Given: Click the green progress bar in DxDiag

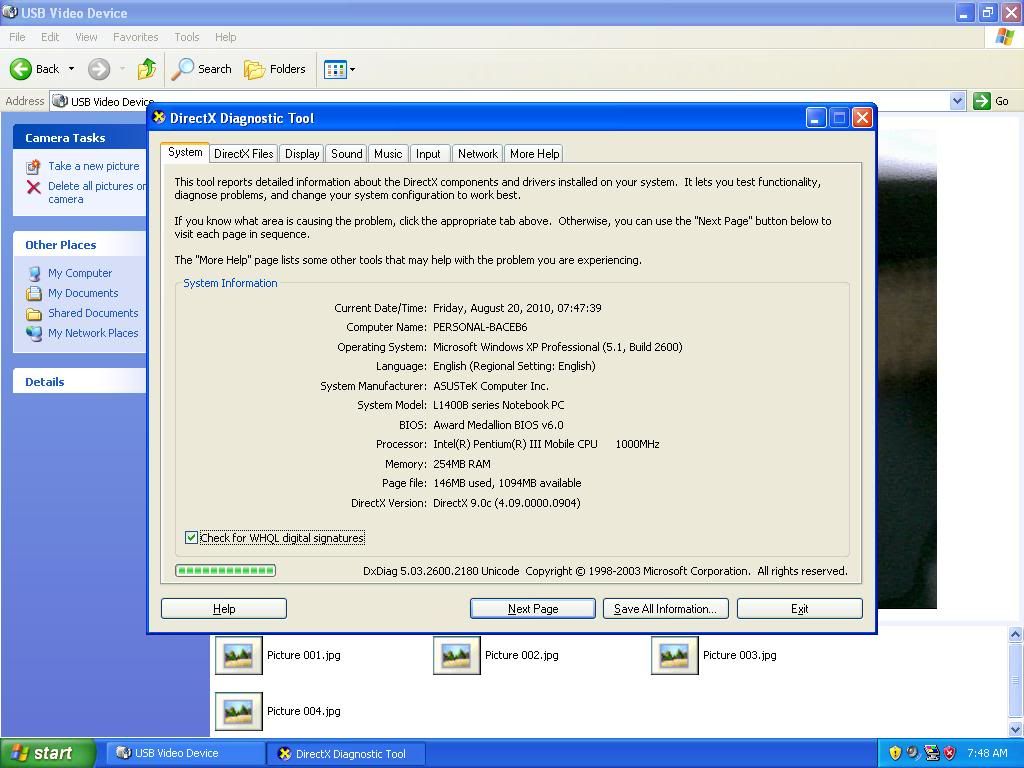Looking at the screenshot, I should 225,571.
